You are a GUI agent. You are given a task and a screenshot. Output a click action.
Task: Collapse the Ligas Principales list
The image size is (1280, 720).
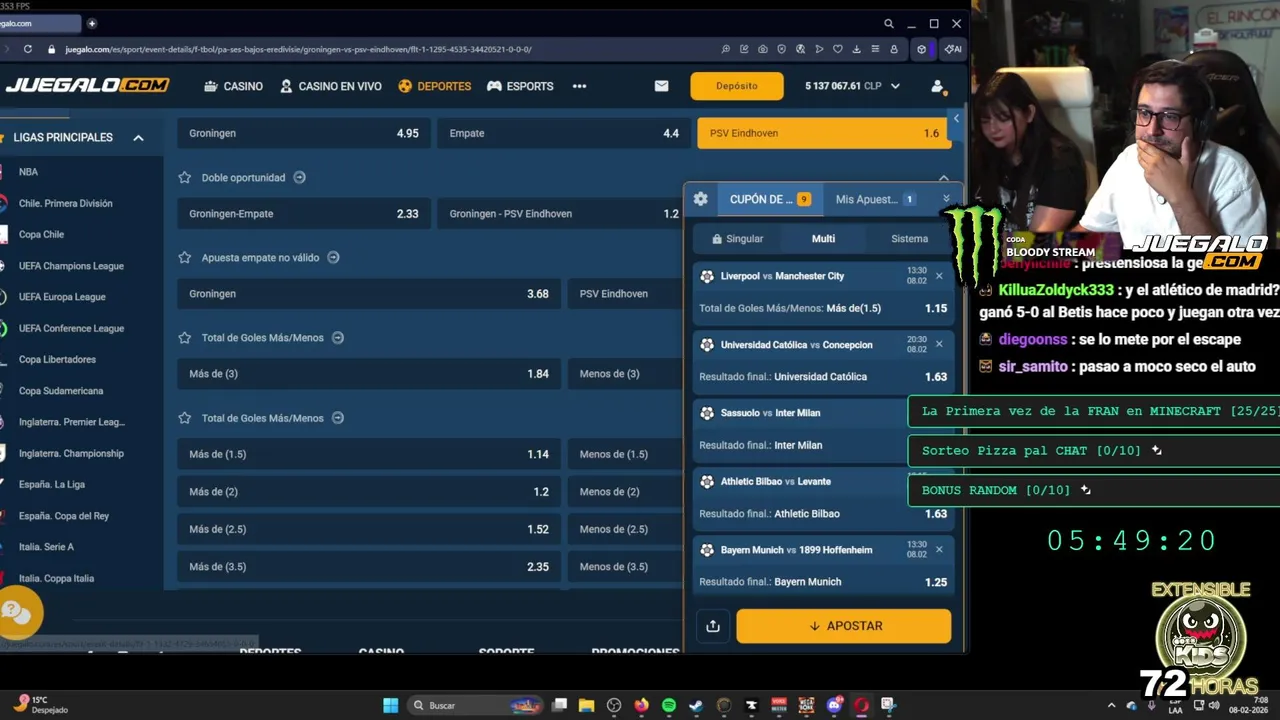pos(139,138)
